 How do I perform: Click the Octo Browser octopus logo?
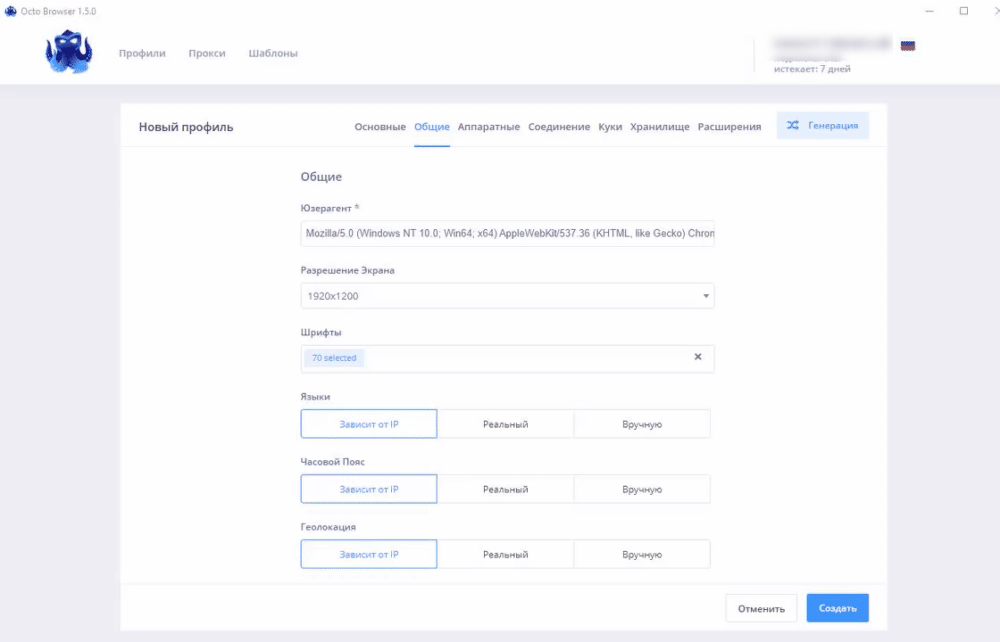[69, 52]
